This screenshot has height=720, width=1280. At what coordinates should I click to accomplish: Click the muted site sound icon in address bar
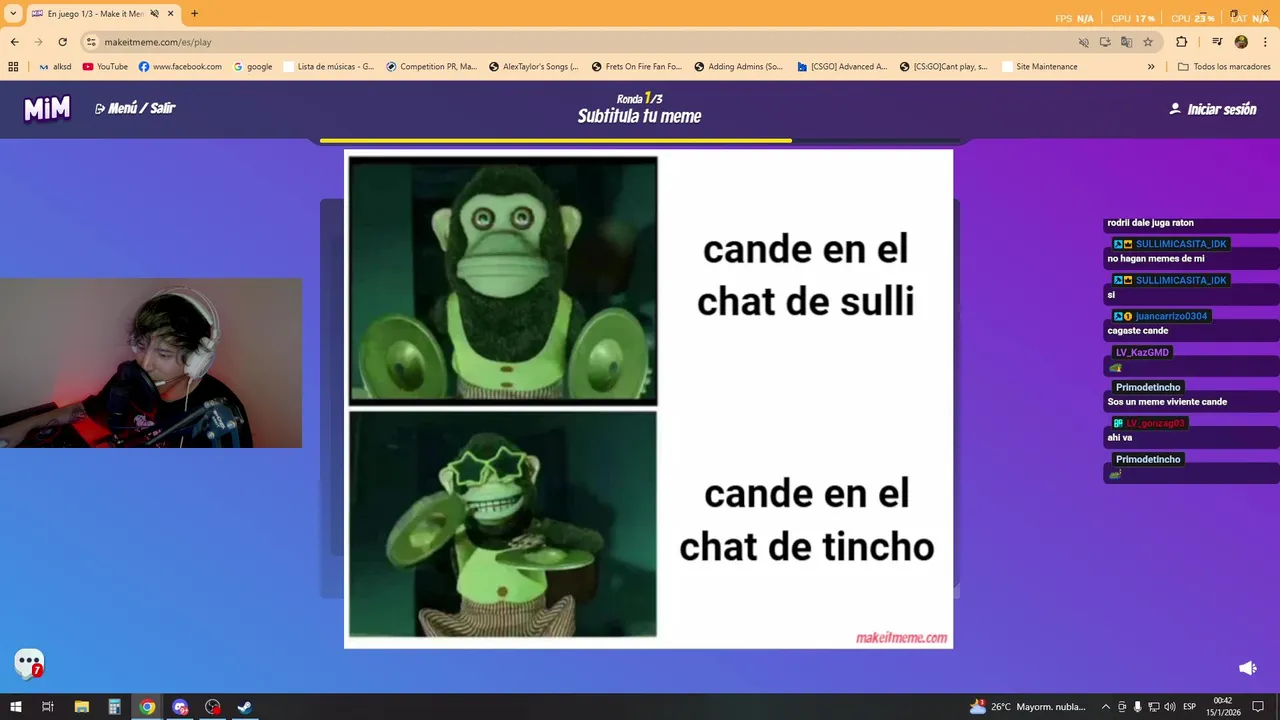click(x=1084, y=42)
